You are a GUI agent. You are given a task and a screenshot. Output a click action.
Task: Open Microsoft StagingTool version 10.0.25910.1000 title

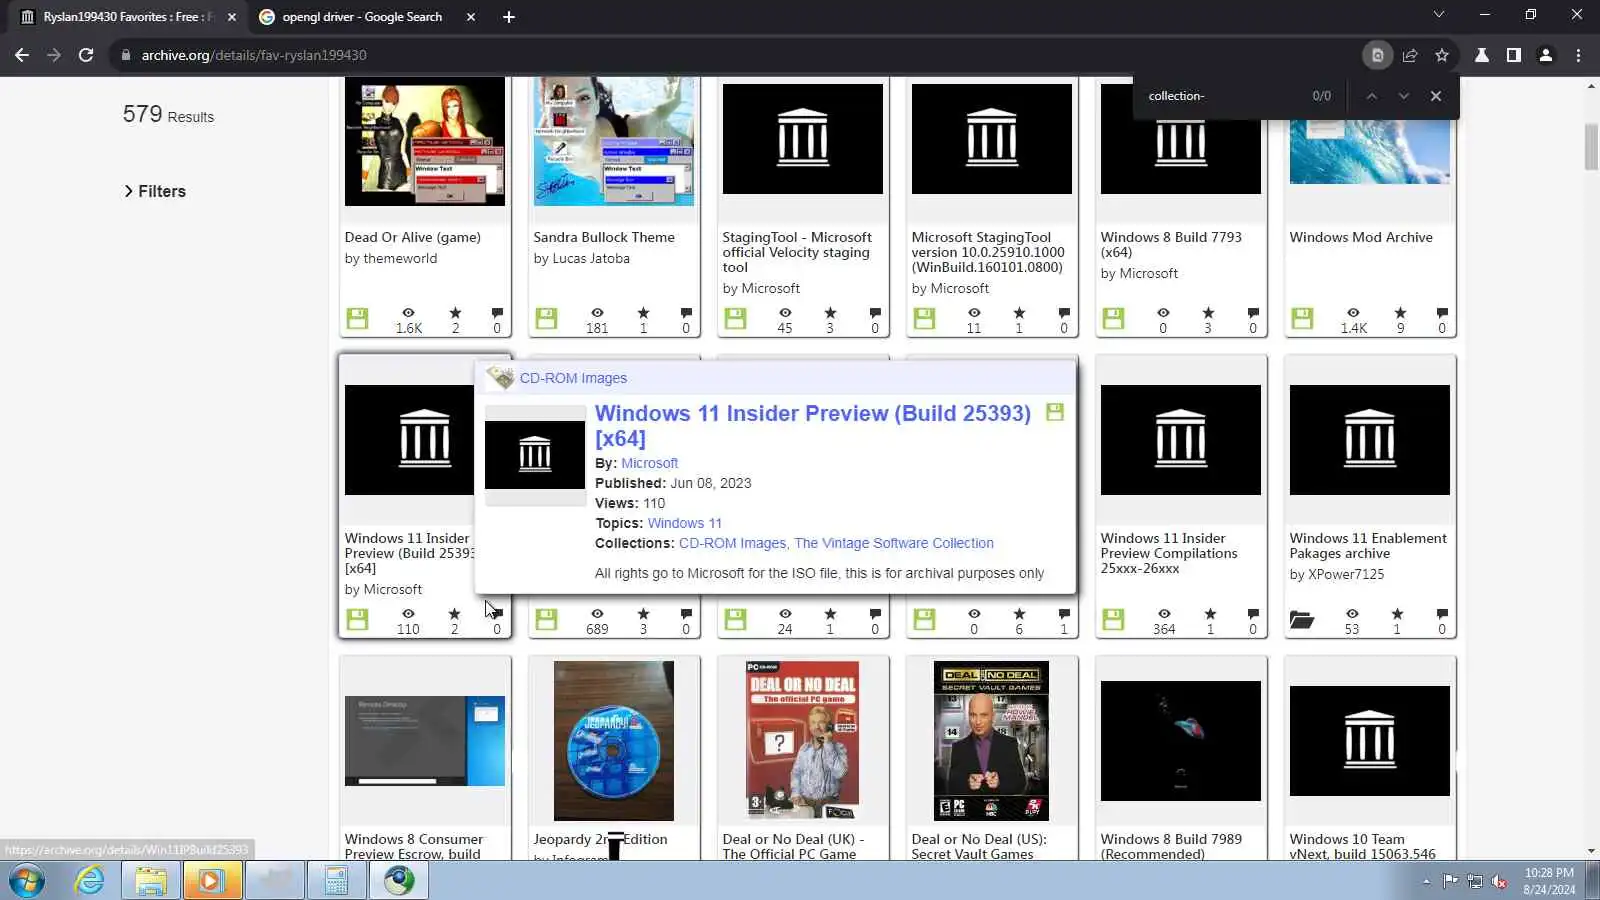tap(988, 252)
